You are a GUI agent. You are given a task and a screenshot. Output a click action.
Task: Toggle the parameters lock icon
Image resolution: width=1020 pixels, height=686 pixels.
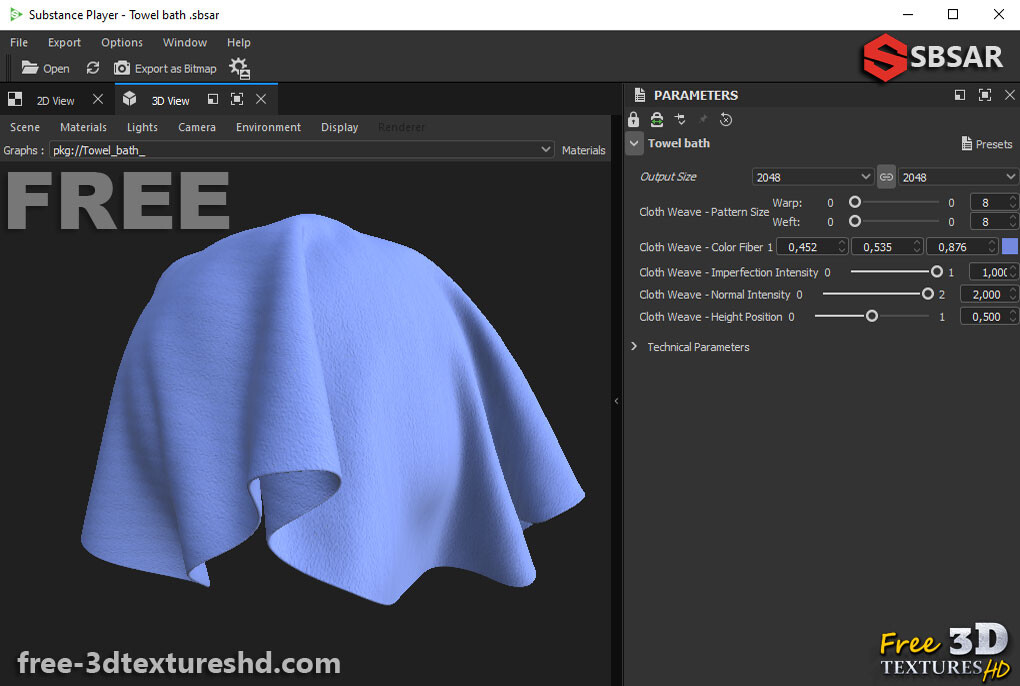(633, 119)
